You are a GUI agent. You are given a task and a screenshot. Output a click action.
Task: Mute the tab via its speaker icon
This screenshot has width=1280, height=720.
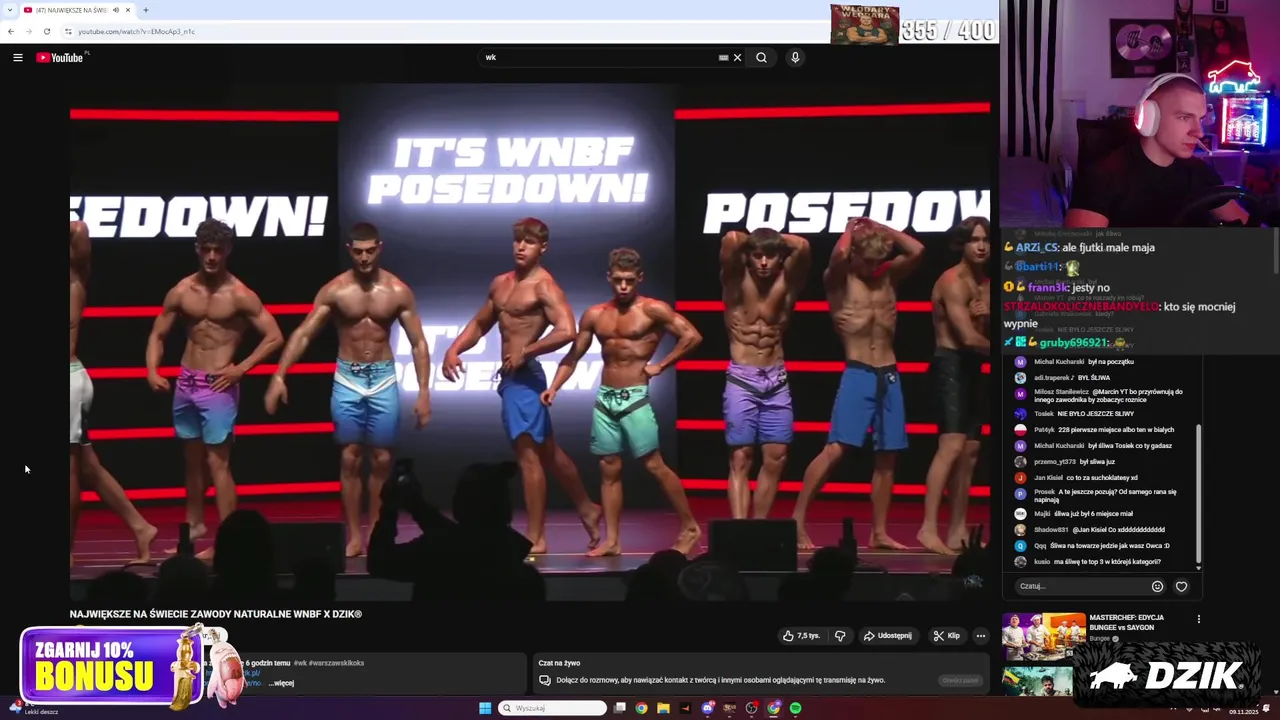pos(116,10)
